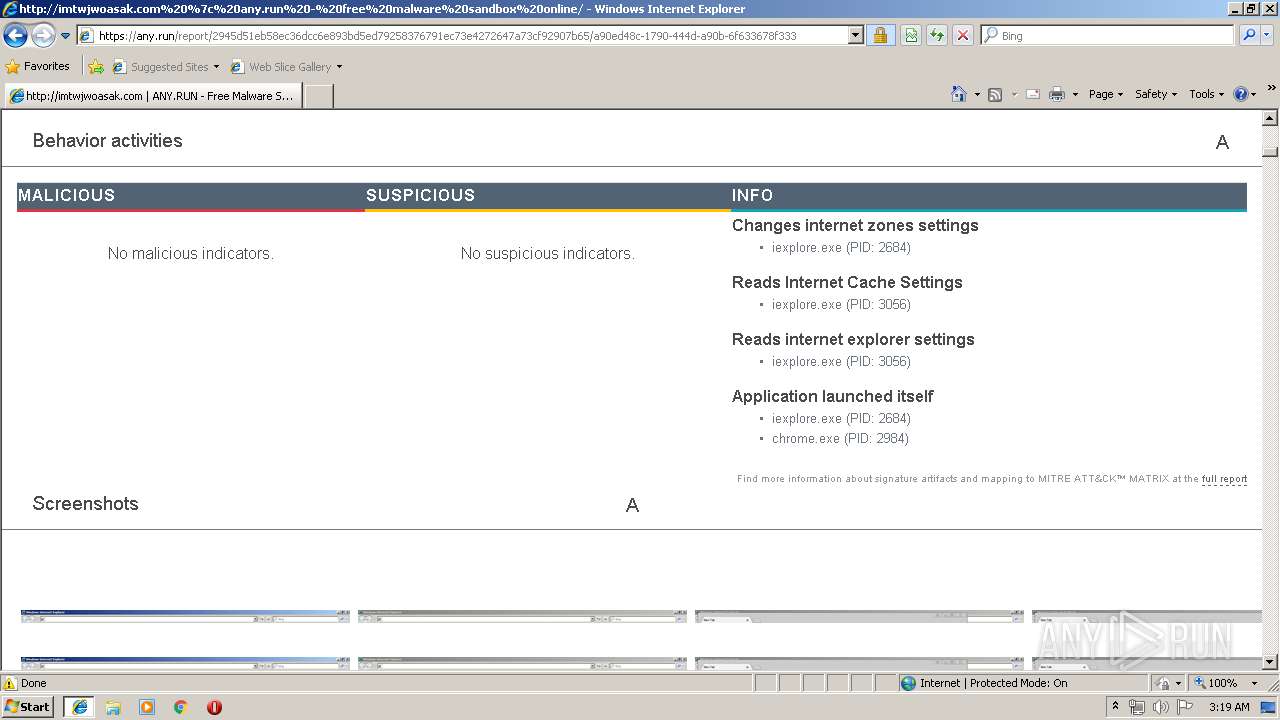Image resolution: width=1280 pixels, height=720 pixels.
Task: Show hidden tray icons arrow
Action: pyautogui.click(x=1116, y=707)
